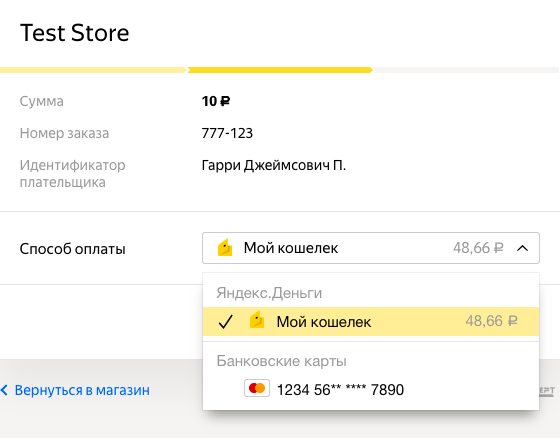Click the amount value 10 ₽
Viewport: 560px width, 438px height.
tap(216, 101)
